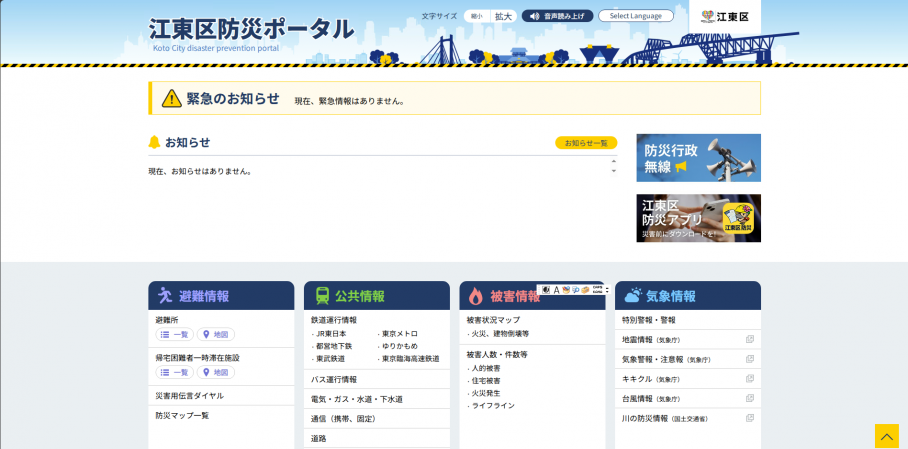The height and width of the screenshot is (449, 908).
Task: Click the back-to-top yellow arrow button
Action: click(x=887, y=436)
